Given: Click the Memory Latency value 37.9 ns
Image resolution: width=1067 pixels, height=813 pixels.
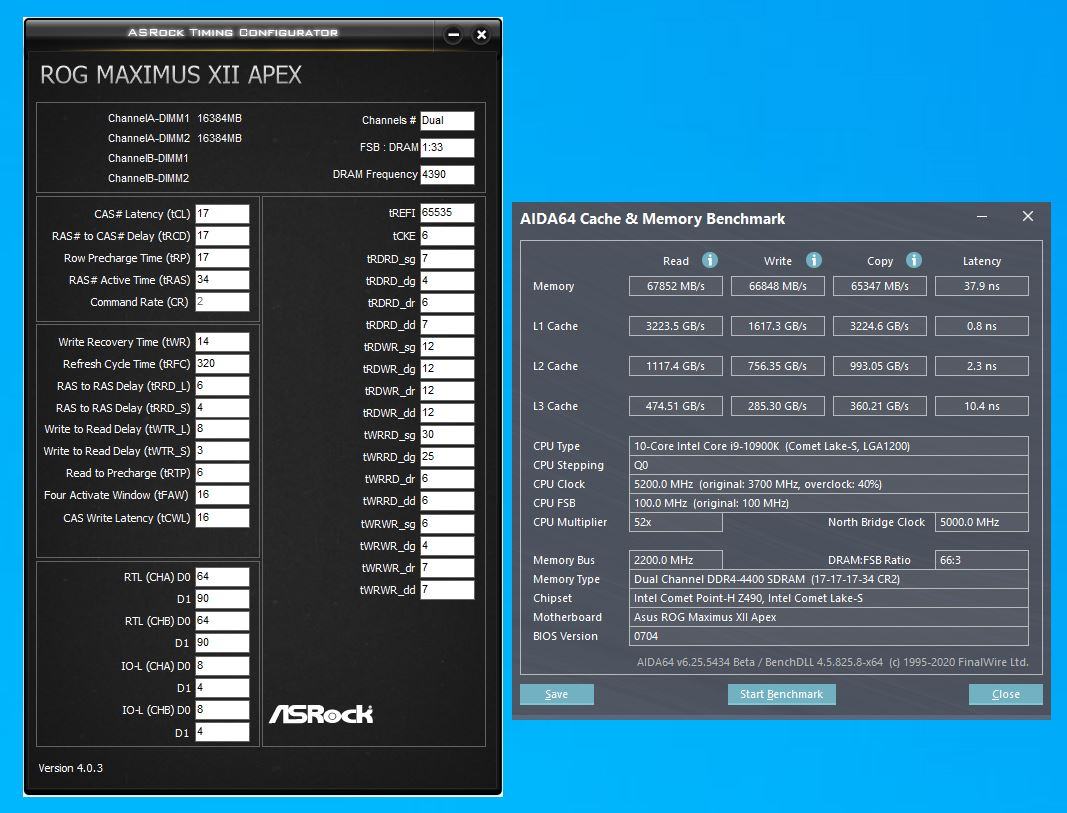Looking at the screenshot, I should pyautogui.click(x=982, y=286).
